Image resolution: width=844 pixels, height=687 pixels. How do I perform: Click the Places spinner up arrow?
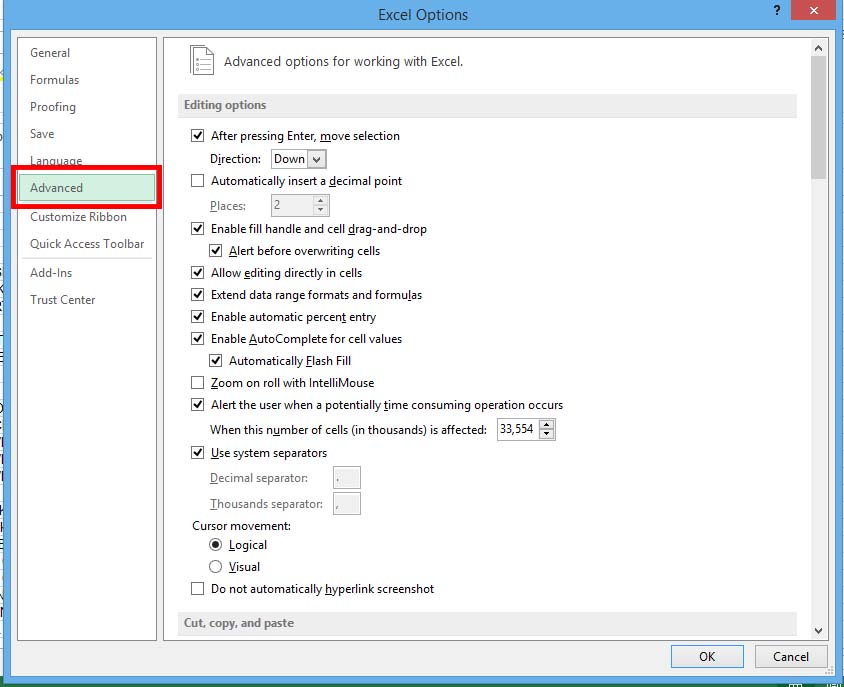(x=318, y=200)
